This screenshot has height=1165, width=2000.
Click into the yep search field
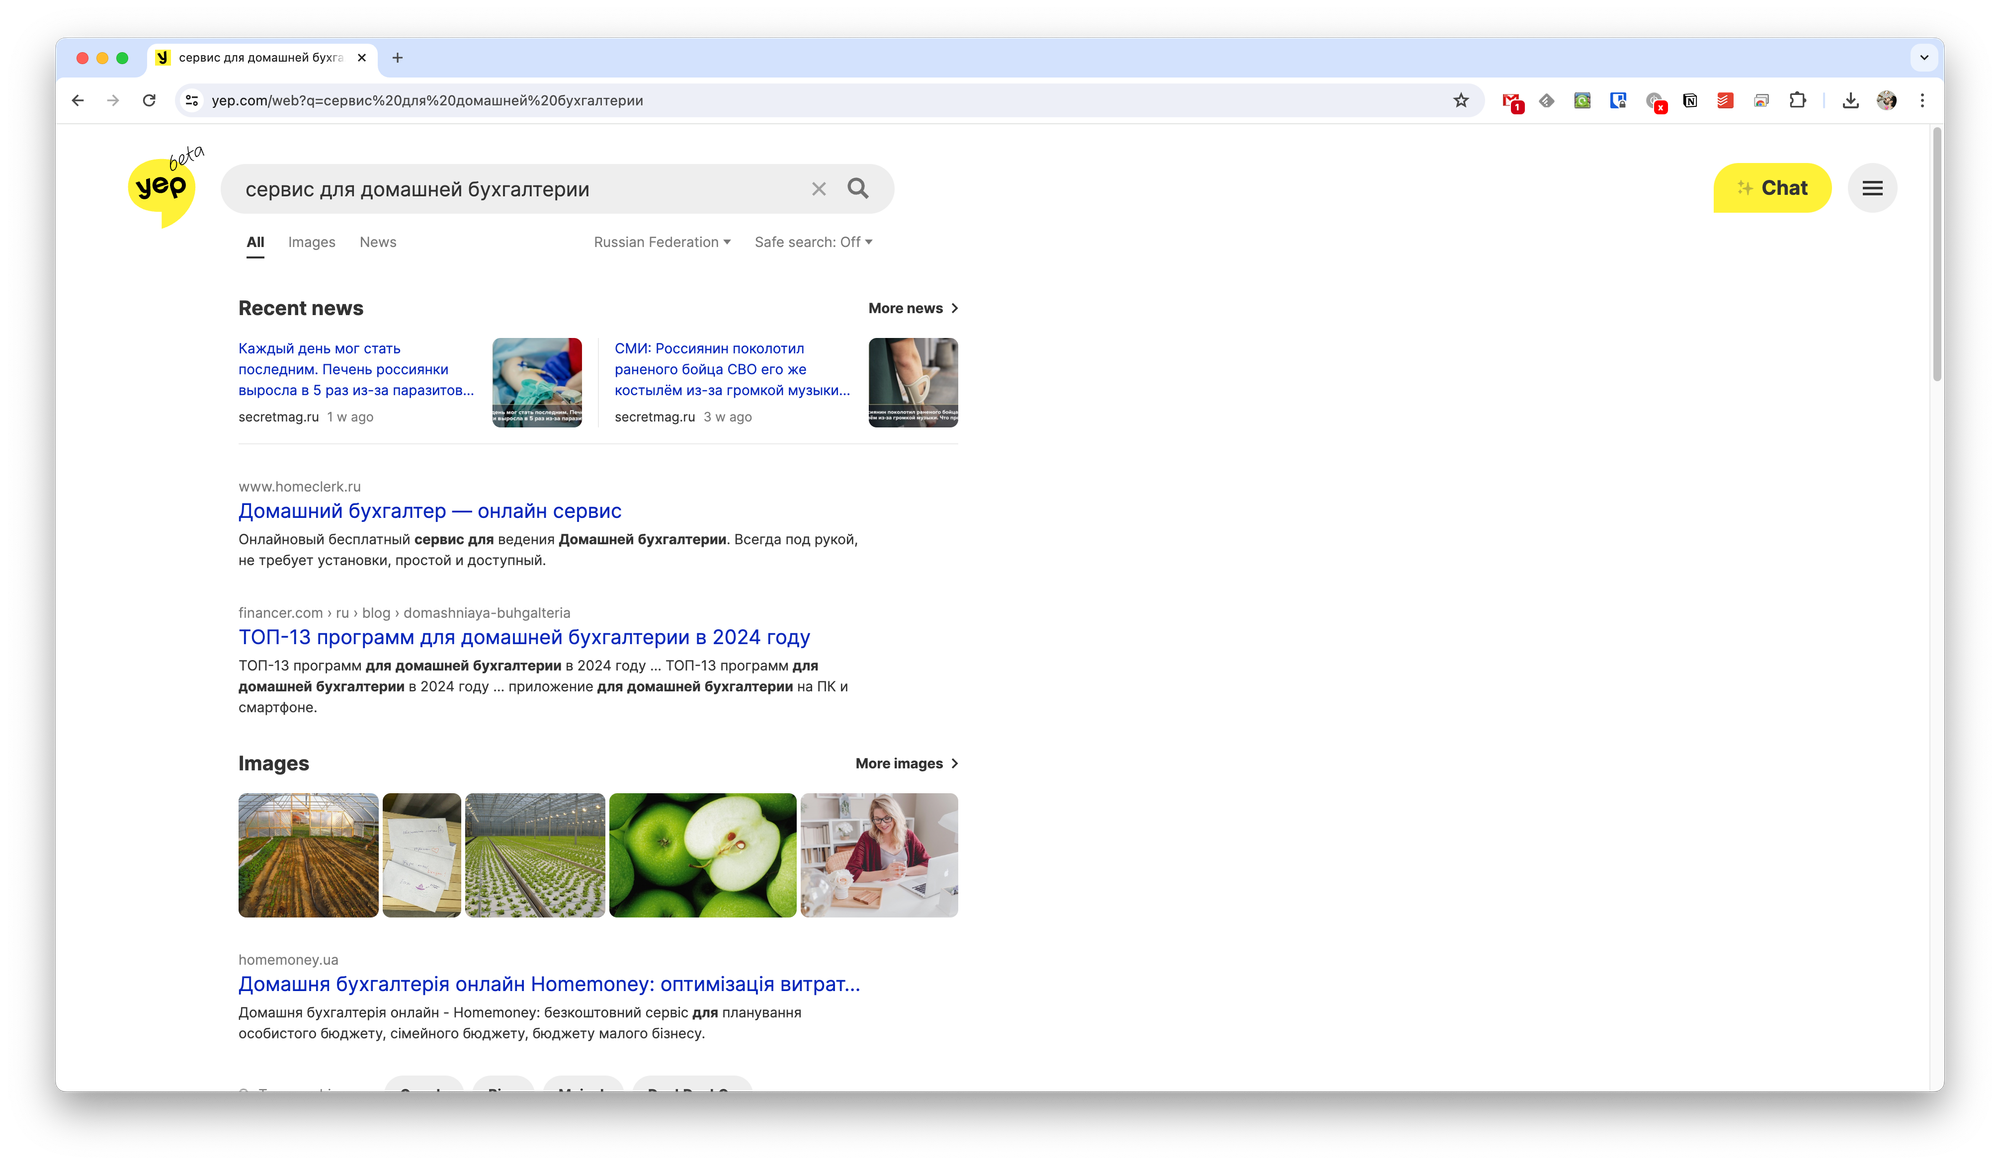[520, 189]
